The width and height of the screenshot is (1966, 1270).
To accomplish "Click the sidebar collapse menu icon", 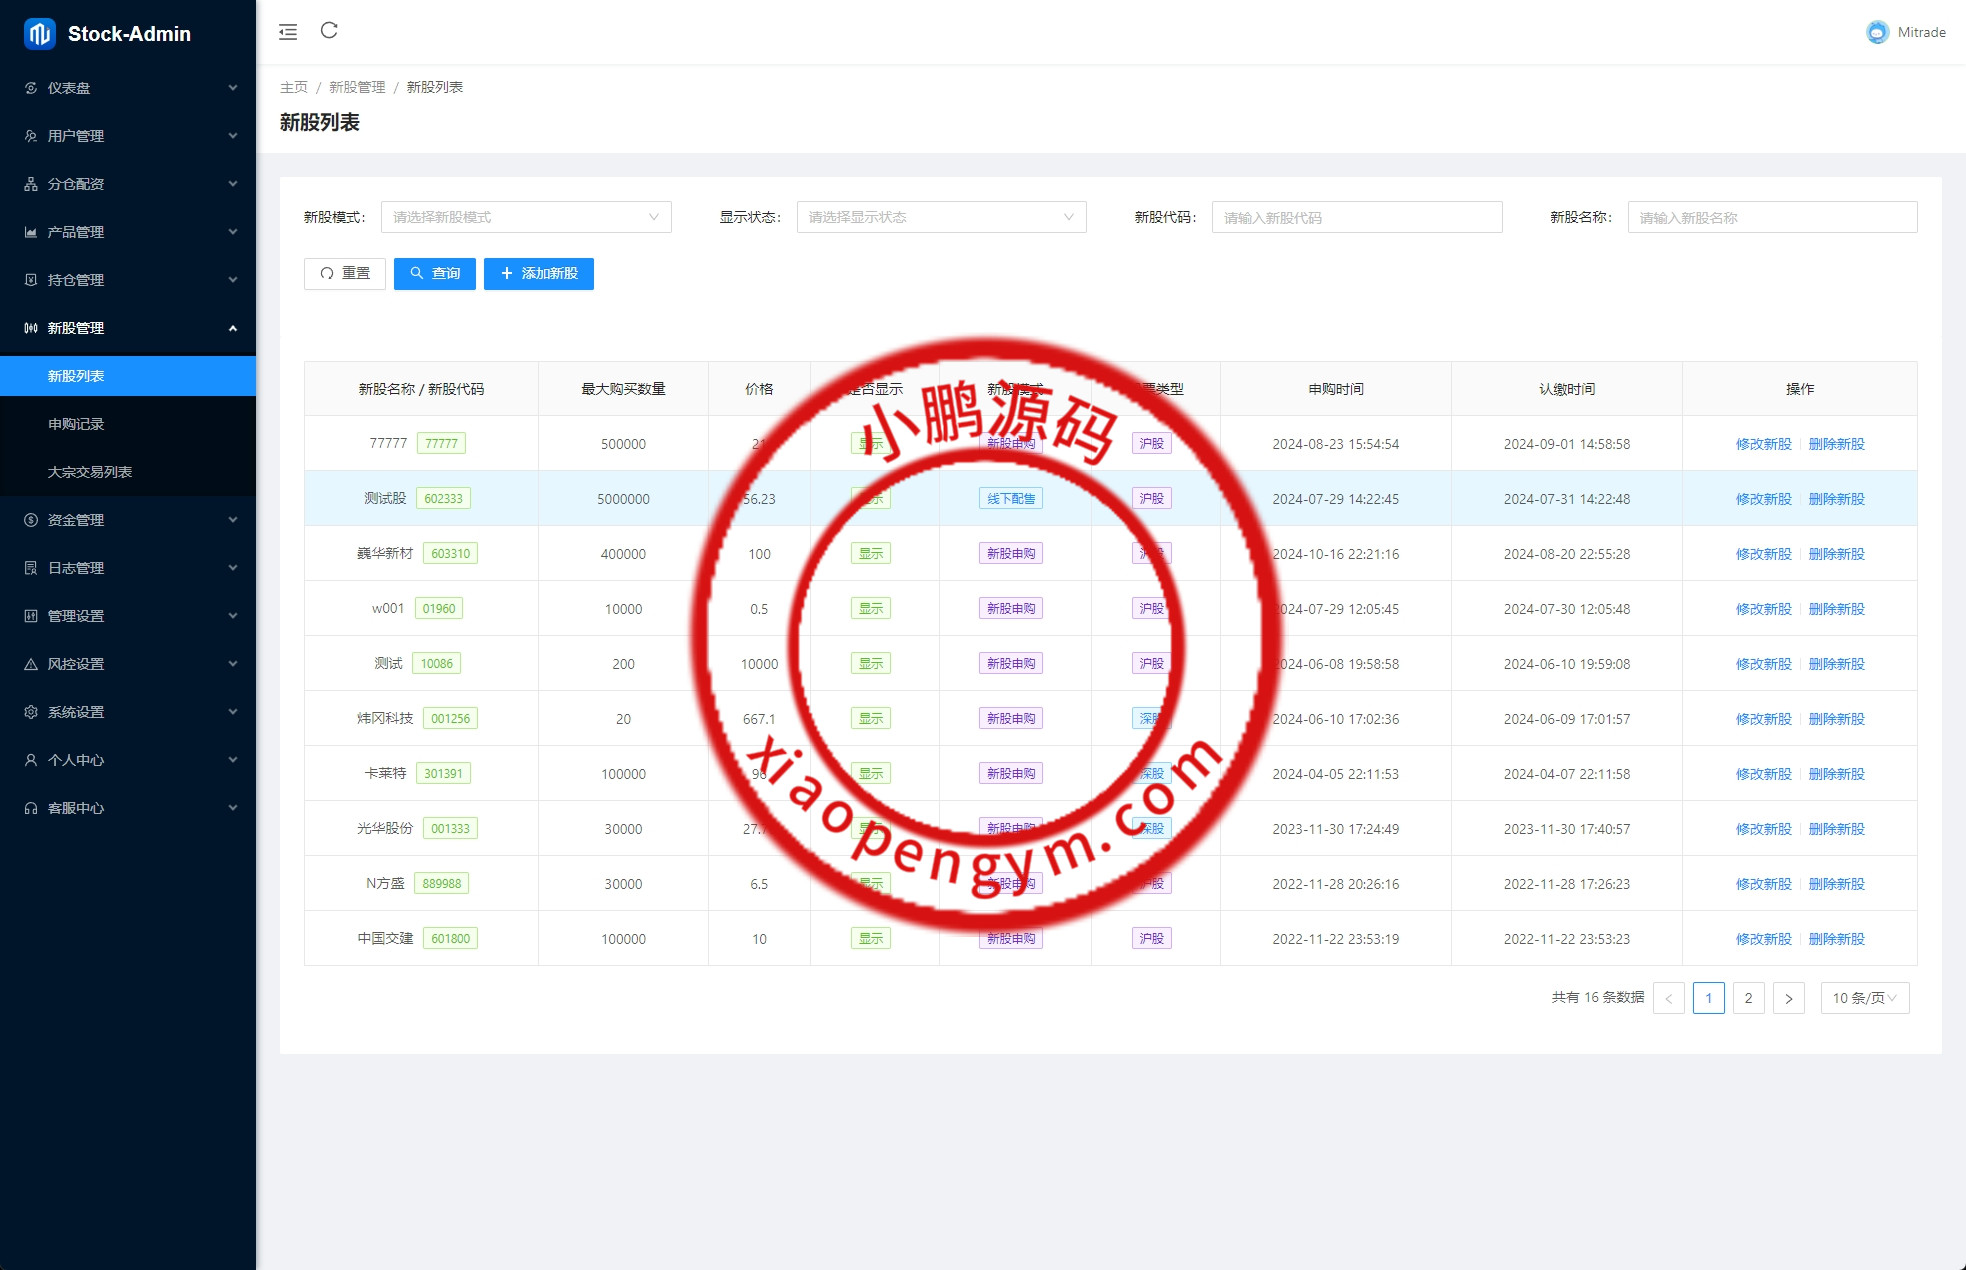I will click(288, 32).
